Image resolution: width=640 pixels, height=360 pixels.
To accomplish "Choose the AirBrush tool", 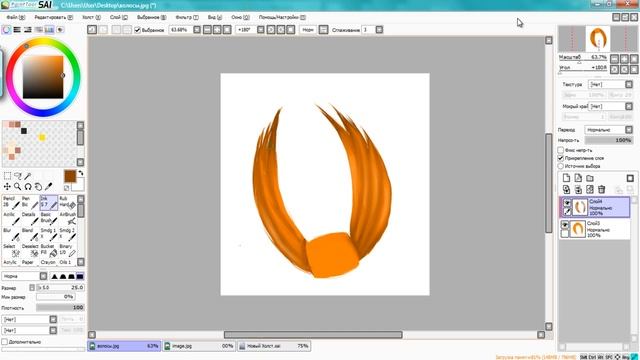I will [x=67, y=218].
